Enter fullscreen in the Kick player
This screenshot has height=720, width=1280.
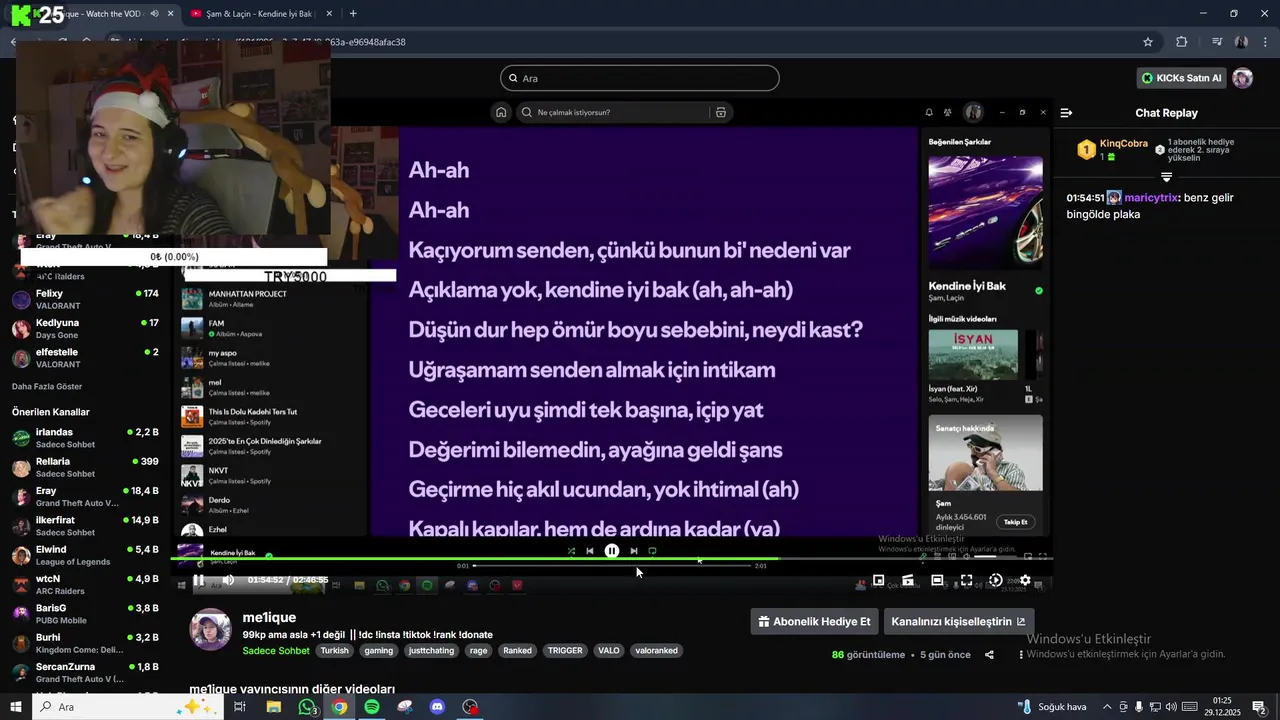click(x=966, y=580)
